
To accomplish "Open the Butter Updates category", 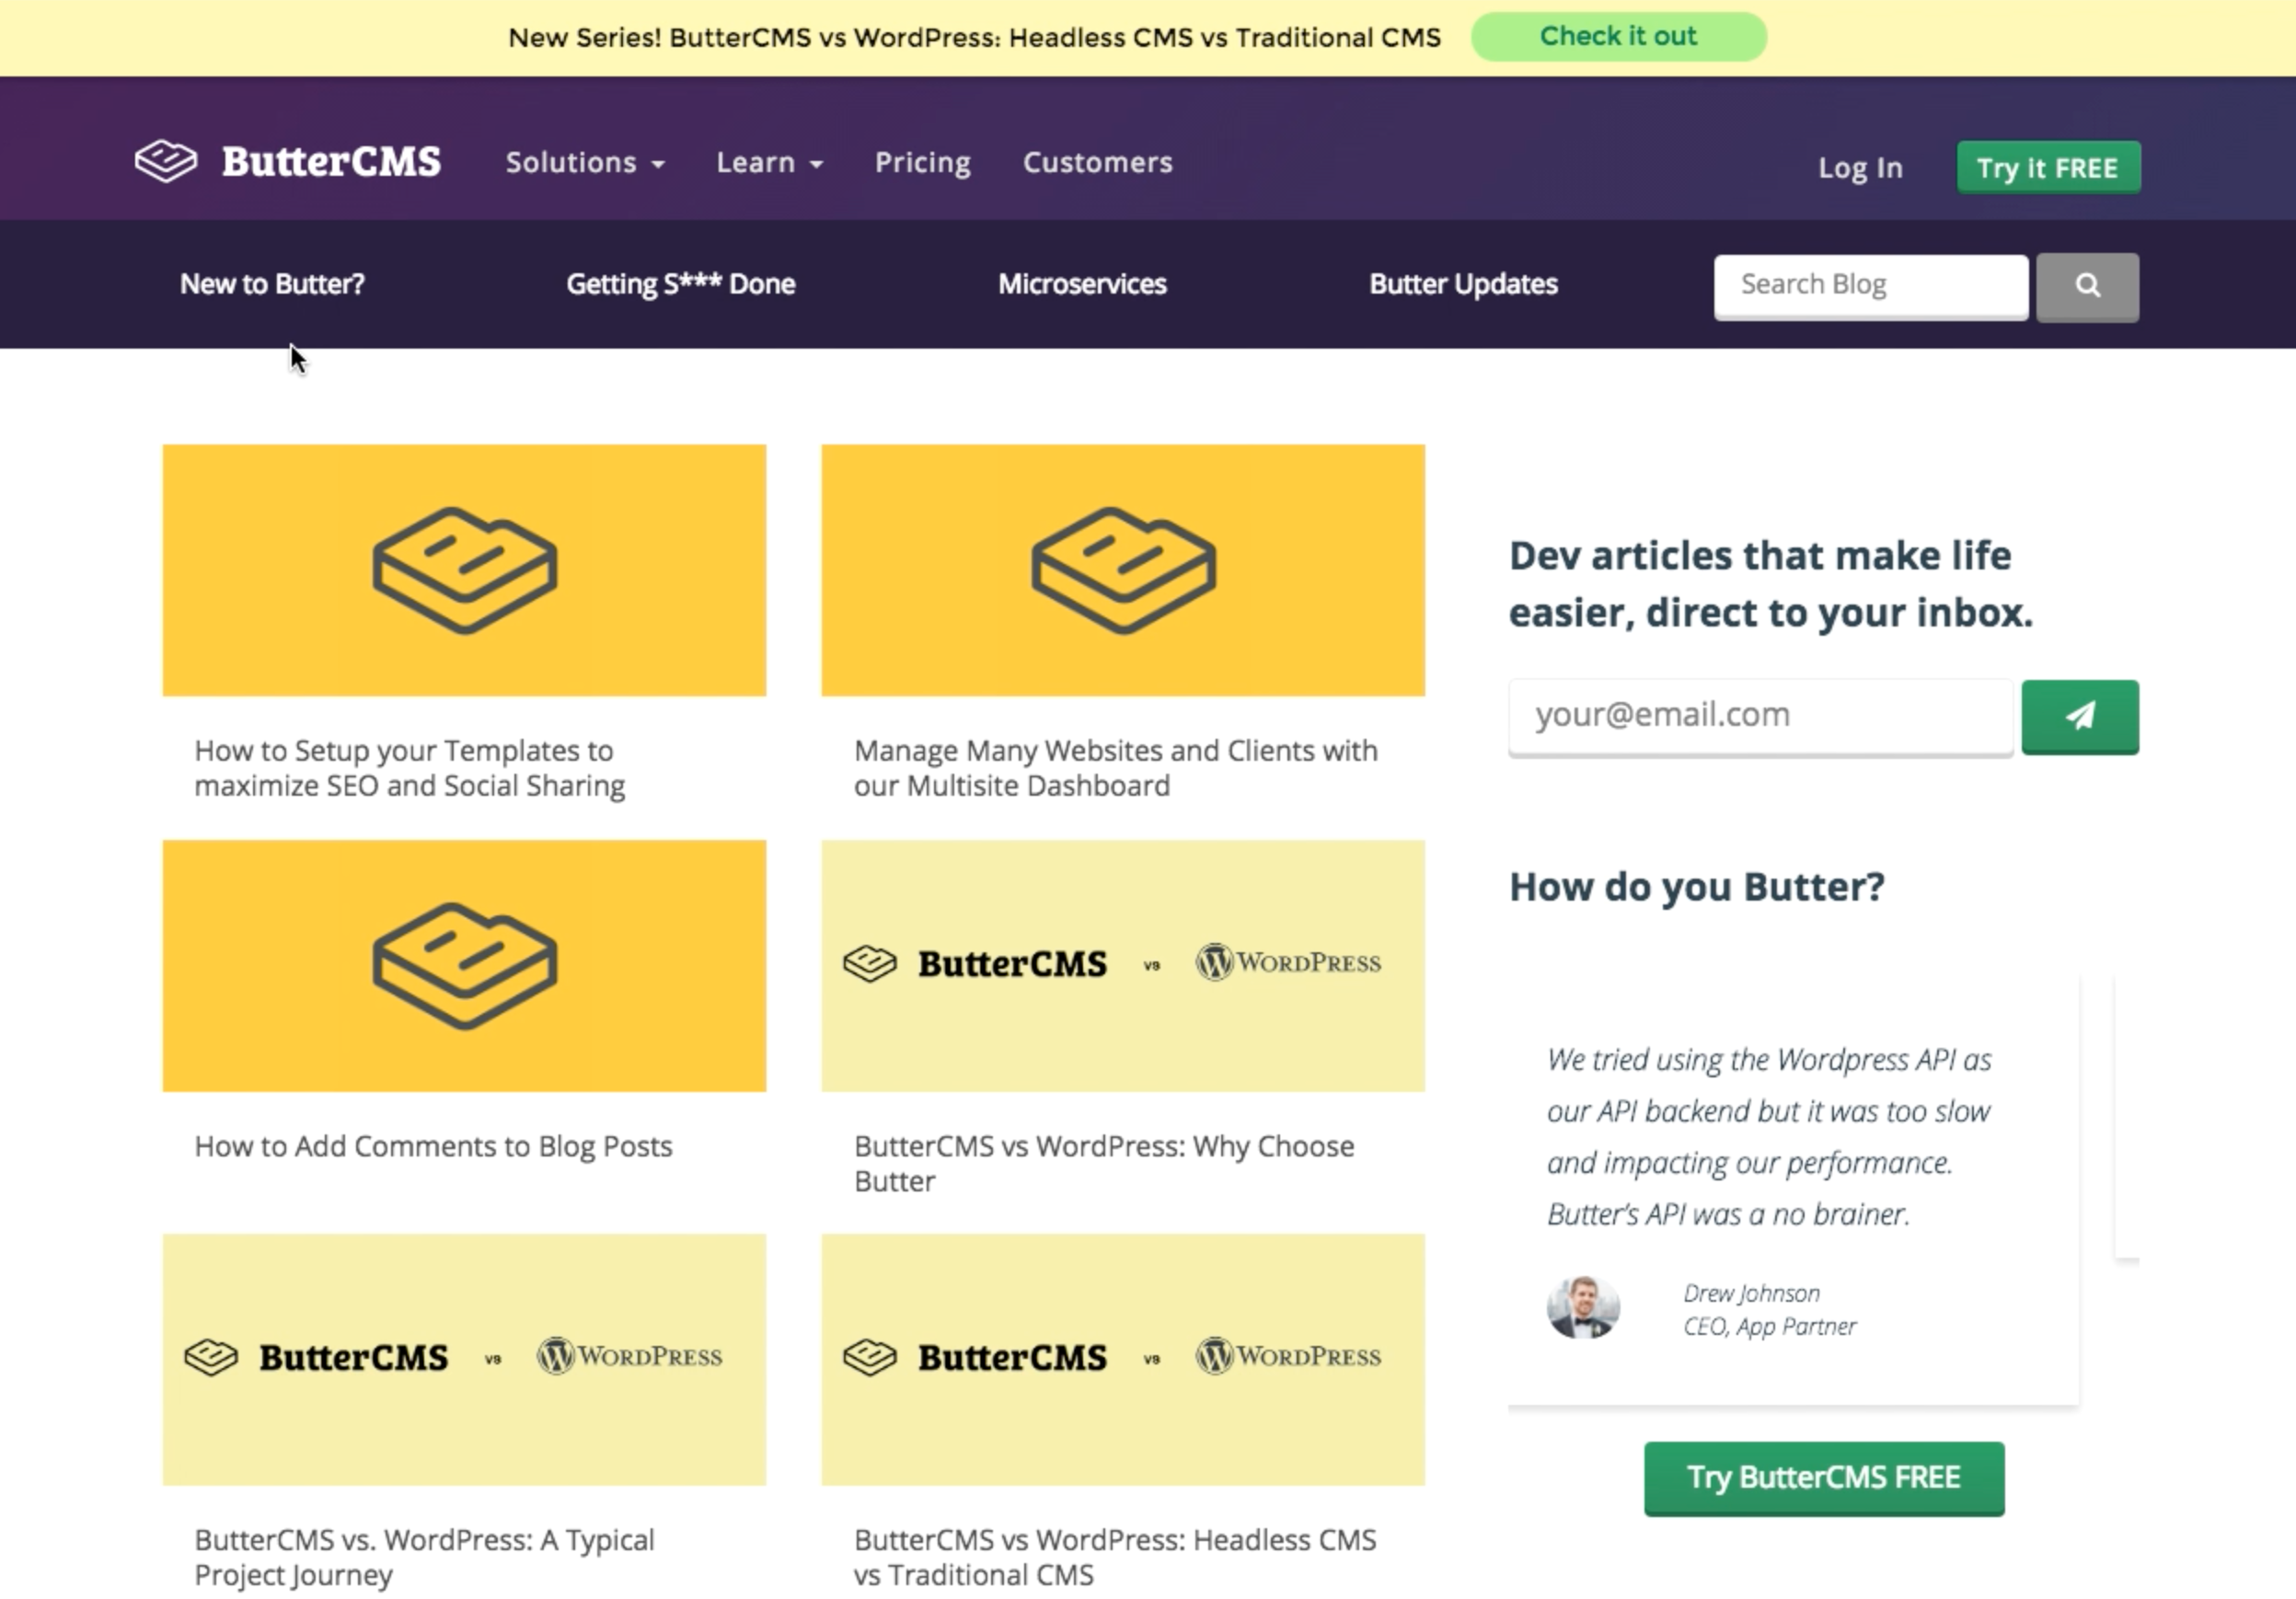I will 1463,284.
